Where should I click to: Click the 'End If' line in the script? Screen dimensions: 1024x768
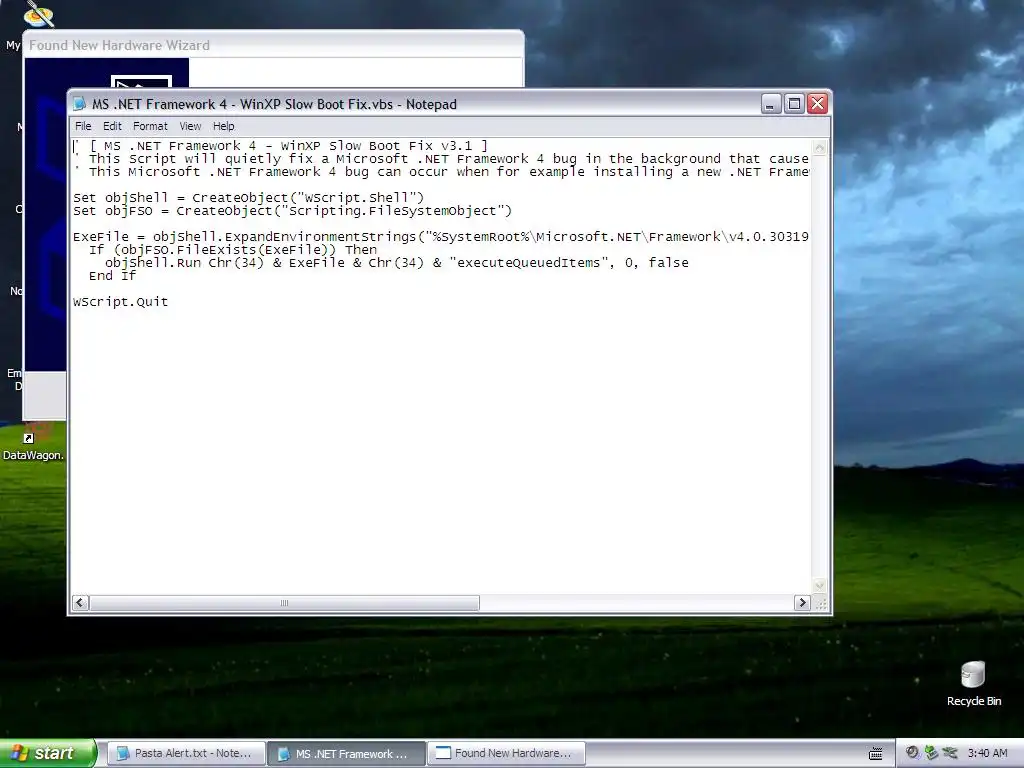tap(112, 276)
